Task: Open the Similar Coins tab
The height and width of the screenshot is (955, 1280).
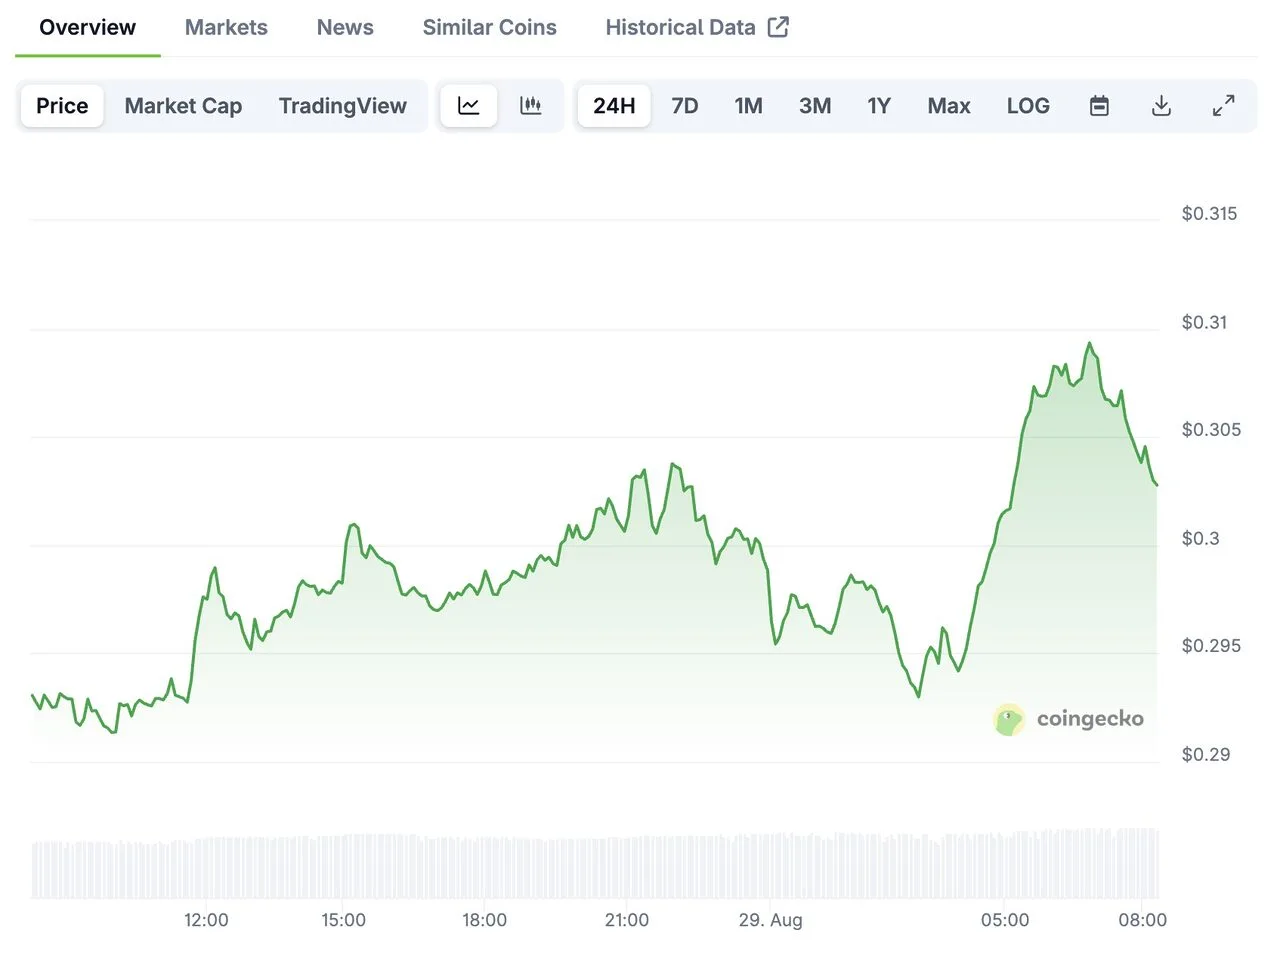Action: pyautogui.click(x=489, y=27)
